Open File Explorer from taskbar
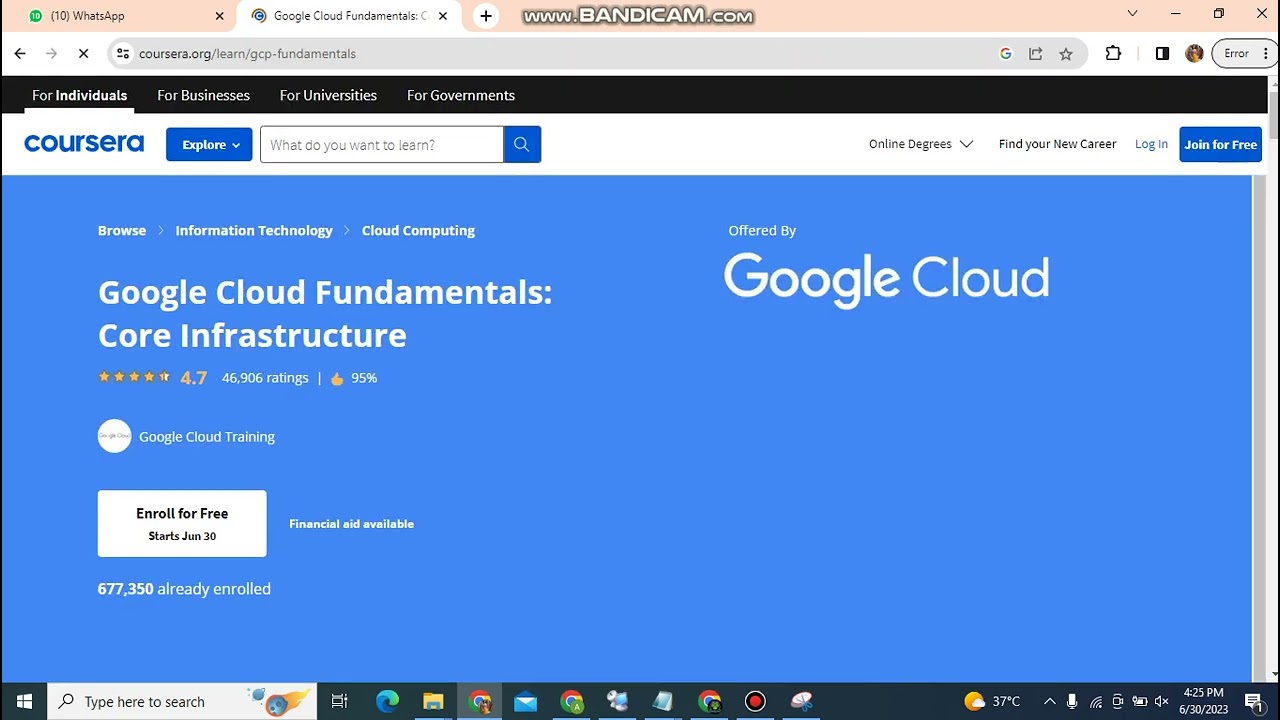The width and height of the screenshot is (1280, 720). [433, 701]
